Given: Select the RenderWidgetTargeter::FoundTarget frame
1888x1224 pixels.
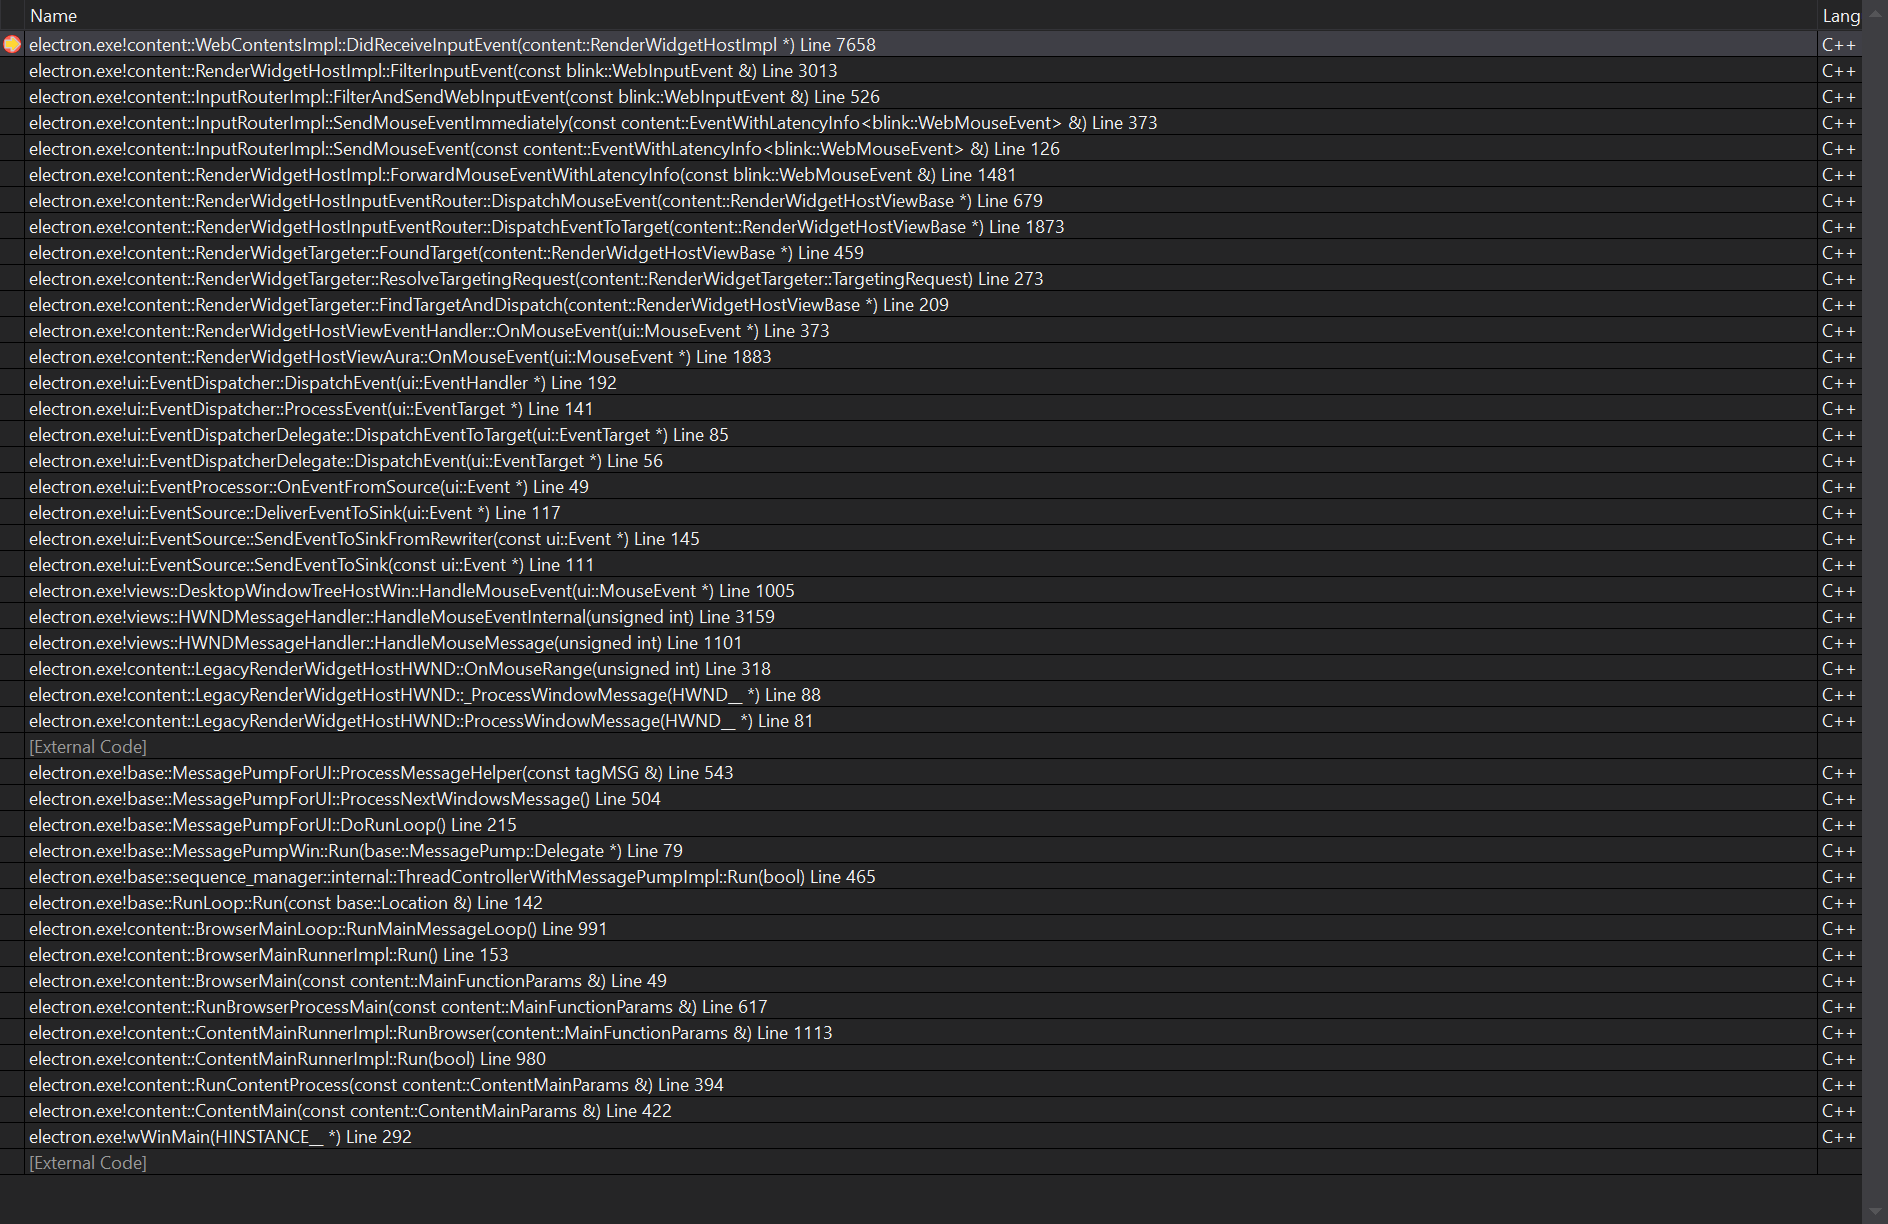Looking at the screenshot, I should click(x=444, y=253).
